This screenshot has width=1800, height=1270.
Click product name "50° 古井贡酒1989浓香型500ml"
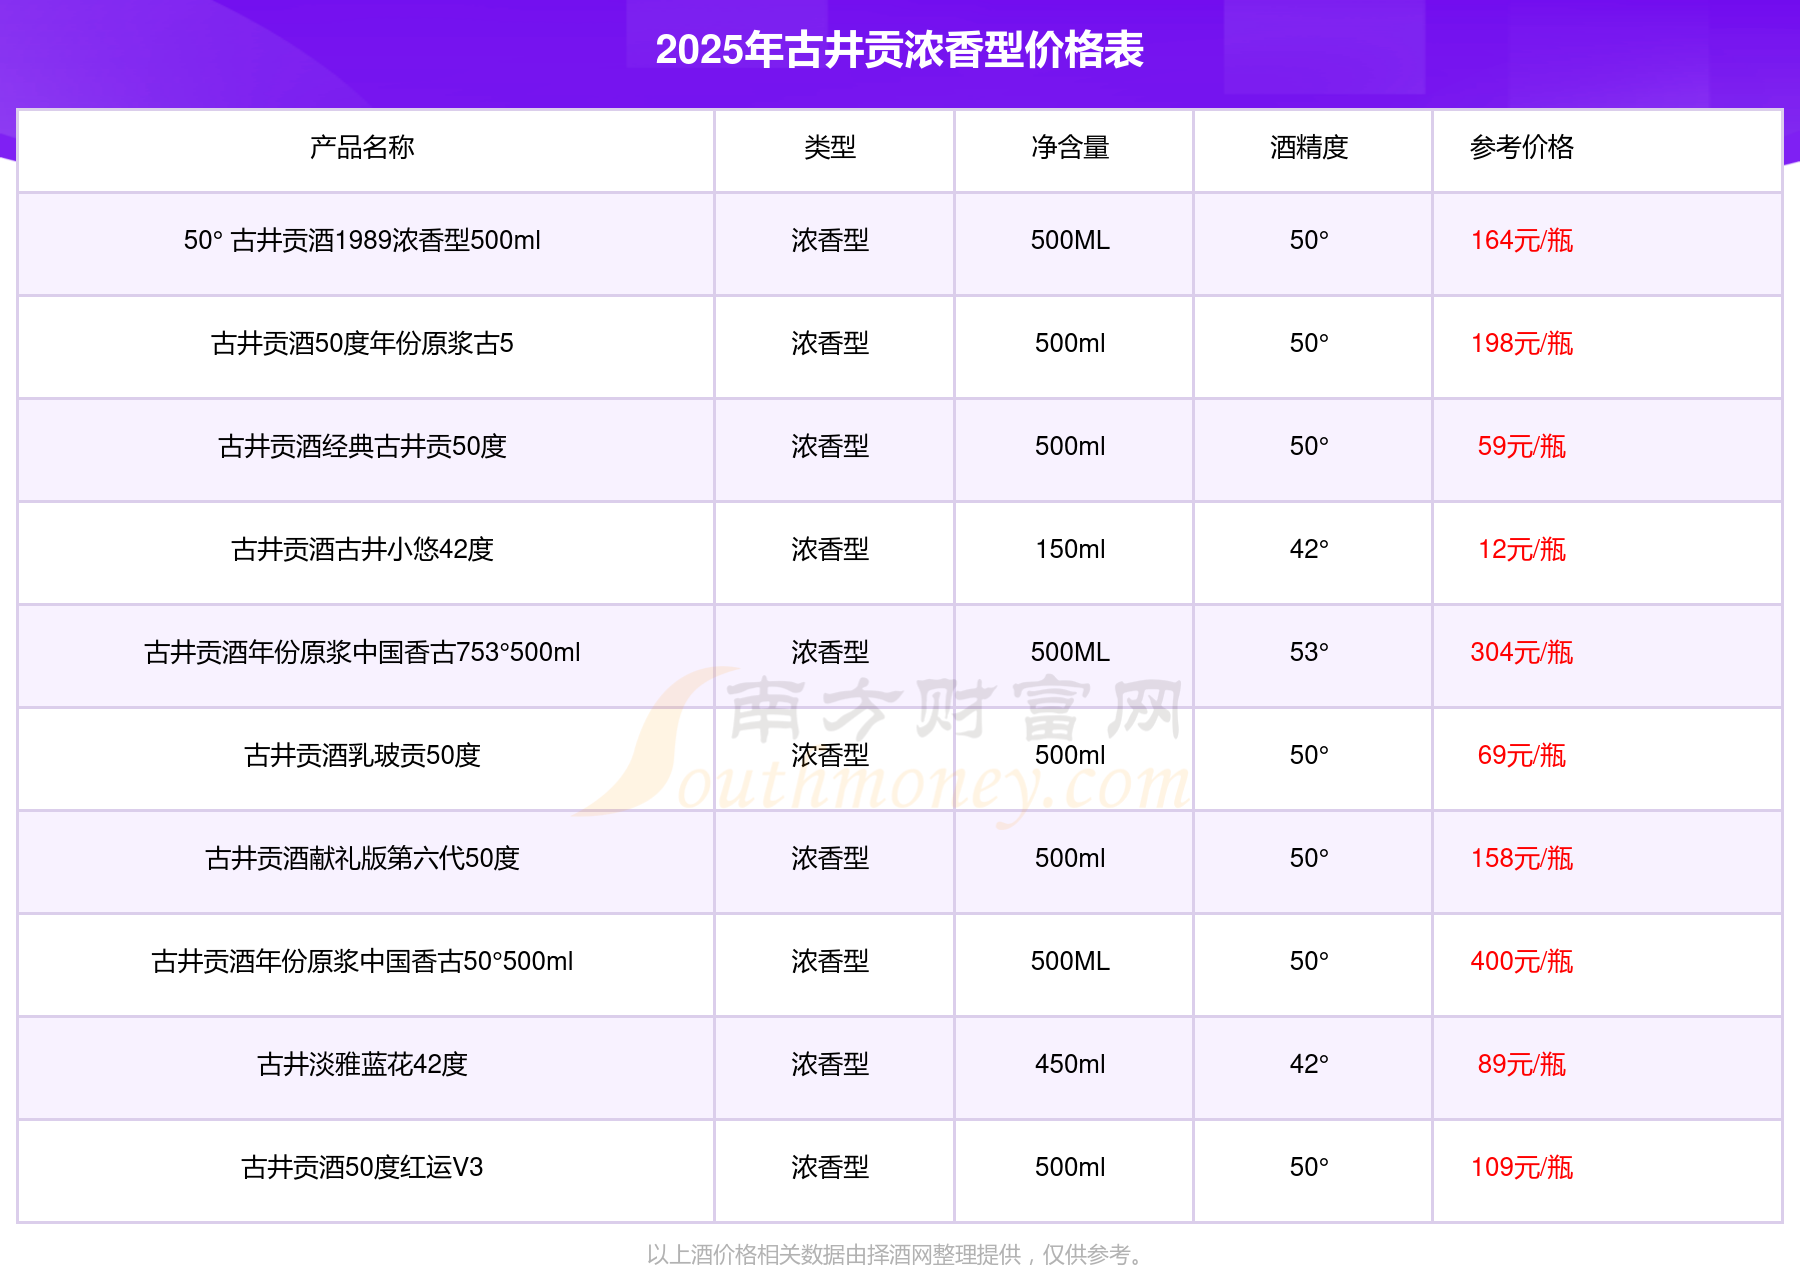(362, 241)
